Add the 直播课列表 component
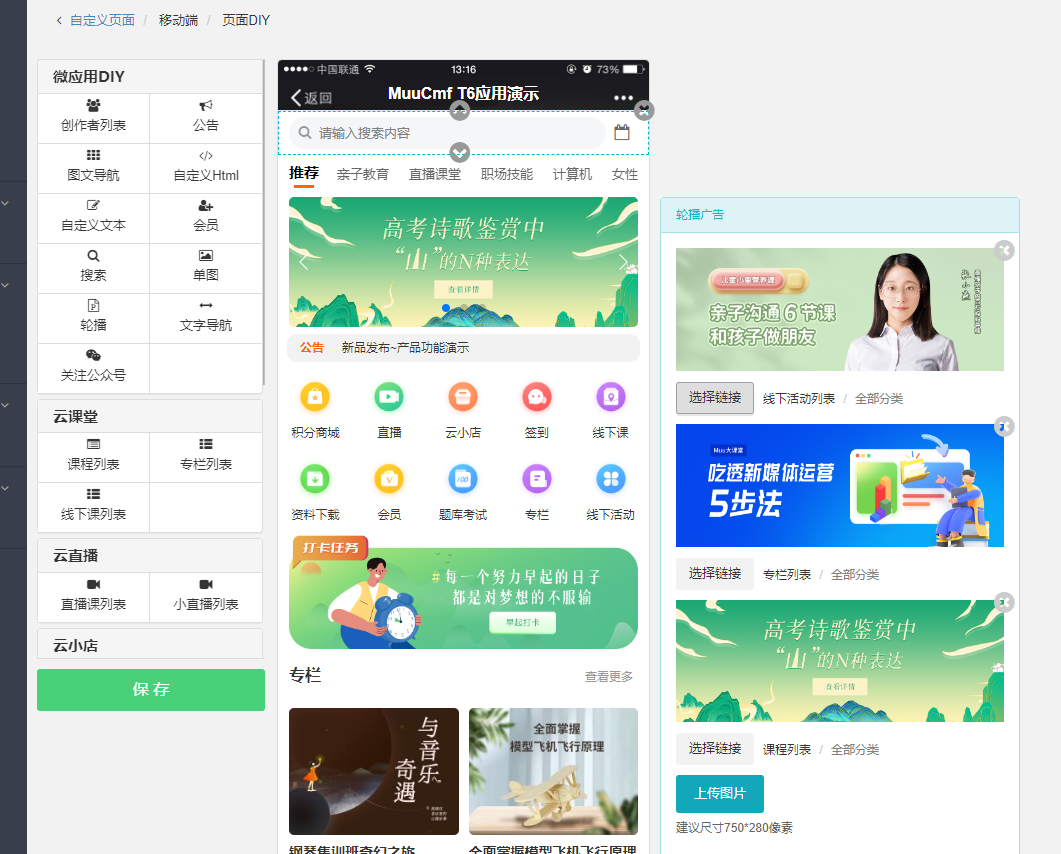Viewport: 1061px width, 854px height. pos(93,598)
